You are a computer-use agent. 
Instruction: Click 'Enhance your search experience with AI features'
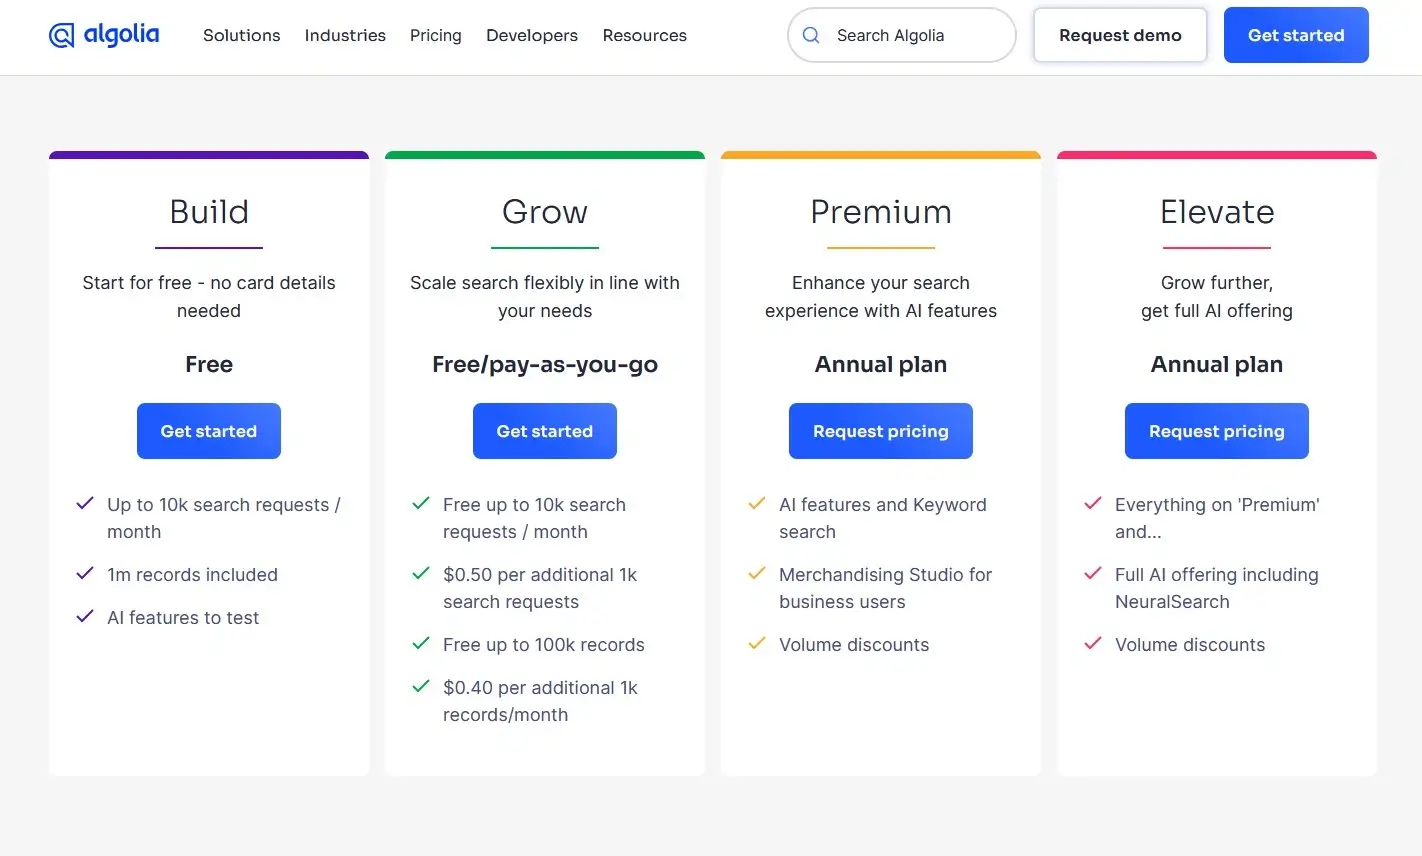coord(881,297)
